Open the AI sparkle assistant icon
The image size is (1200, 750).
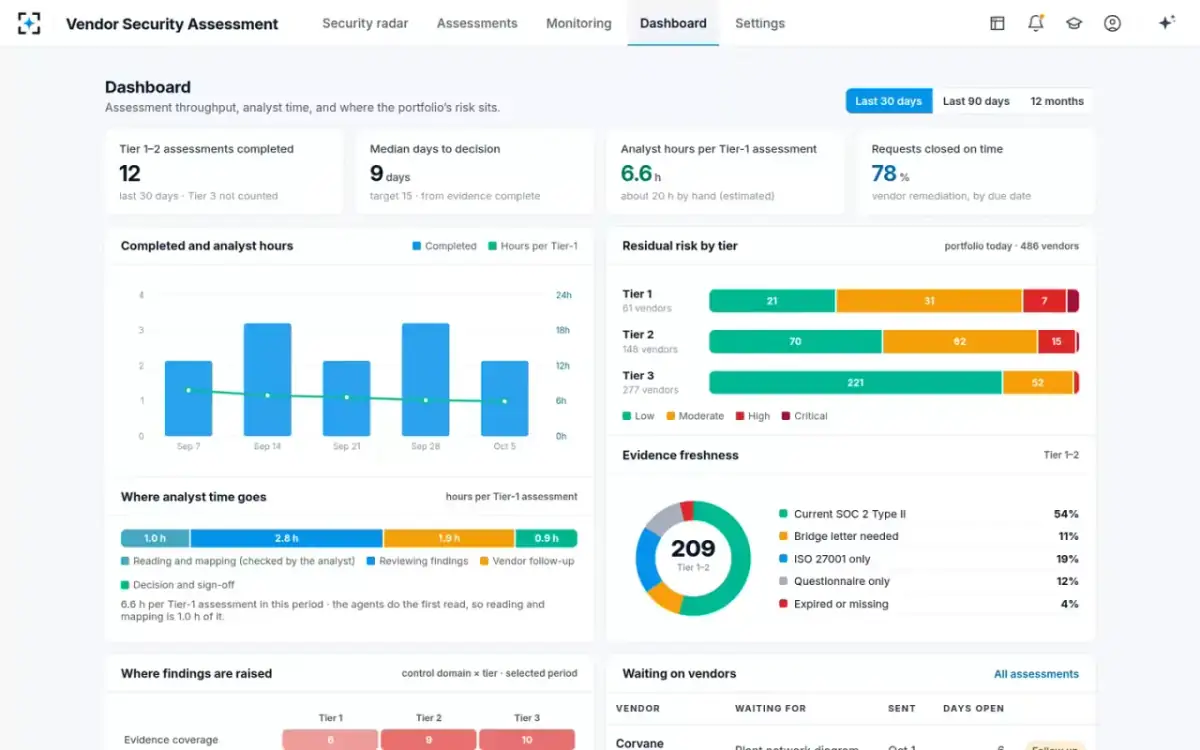[x=1166, y=23]
